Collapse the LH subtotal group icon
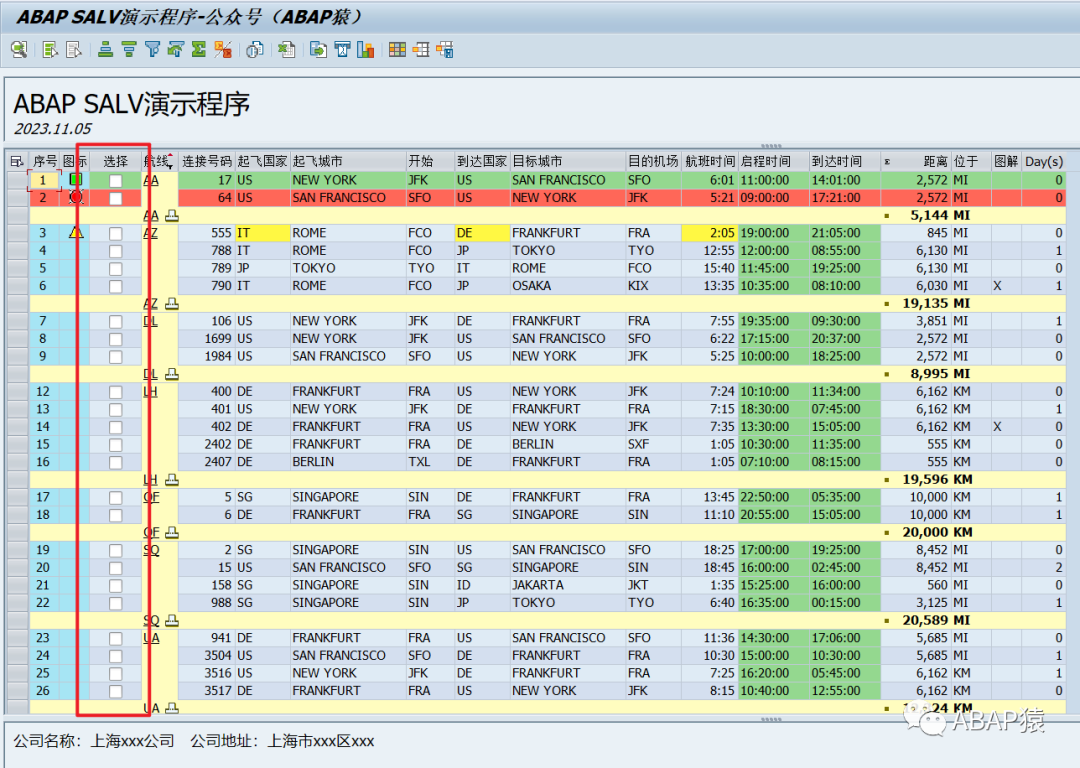This screenshot has width=1080, height=768. [x=172, y=480]
